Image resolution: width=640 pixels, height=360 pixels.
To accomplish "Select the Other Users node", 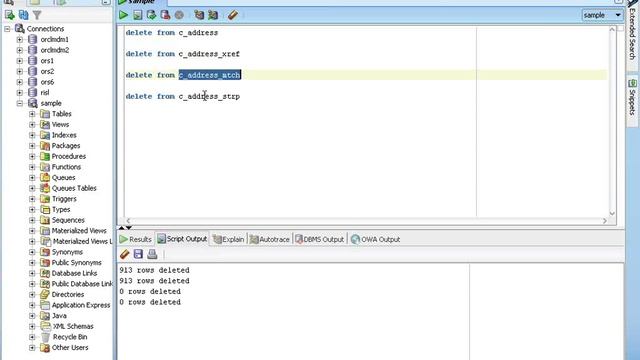I will 70,347.
